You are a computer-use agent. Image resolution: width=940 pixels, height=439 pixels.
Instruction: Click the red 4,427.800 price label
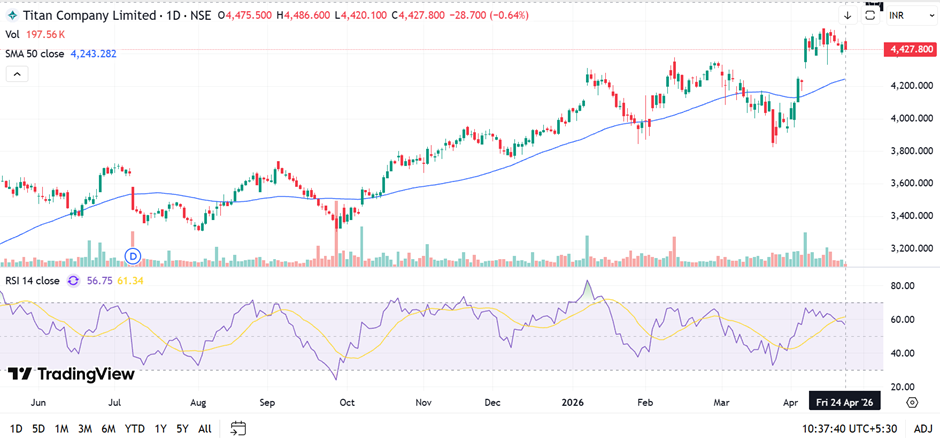coord(908,50)
